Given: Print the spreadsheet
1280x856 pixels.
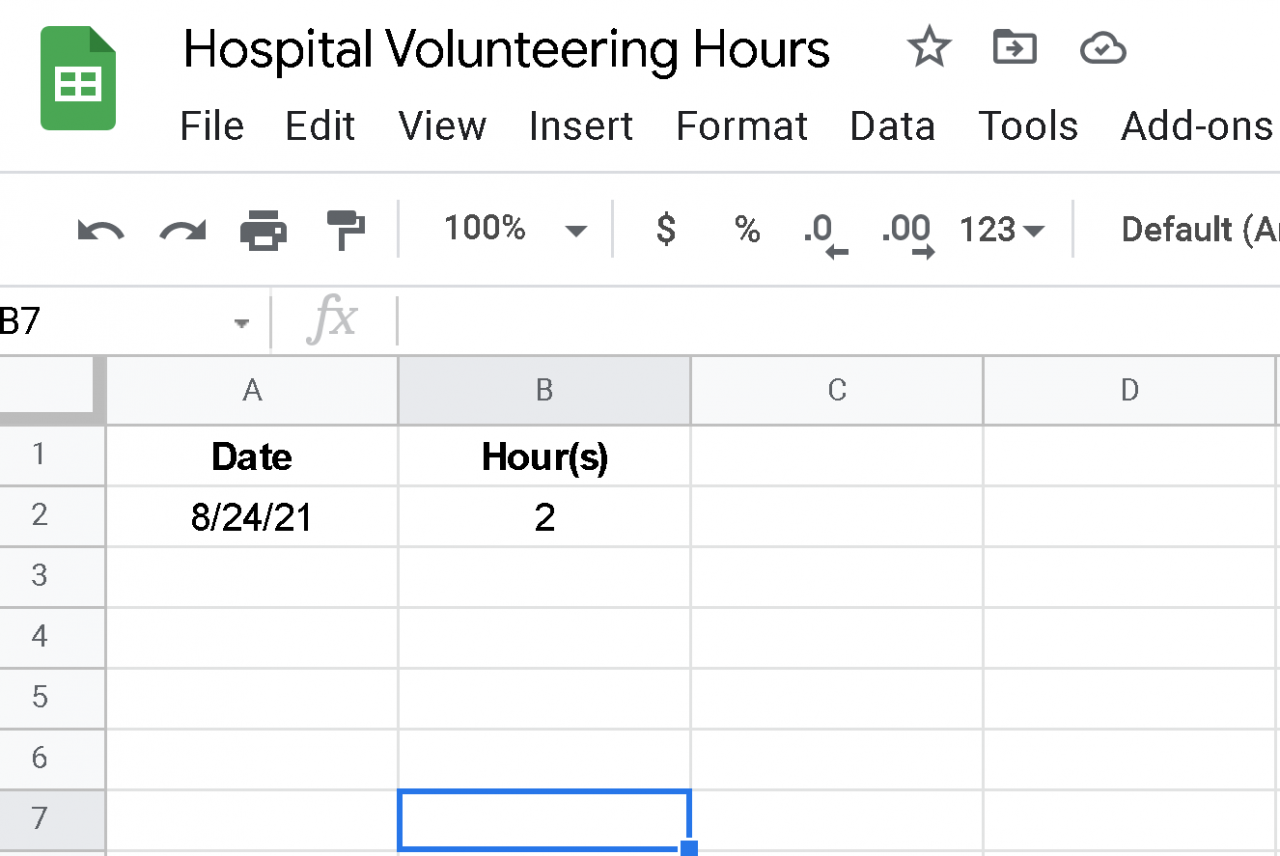Looking at the screenshot, I should 264,231.
